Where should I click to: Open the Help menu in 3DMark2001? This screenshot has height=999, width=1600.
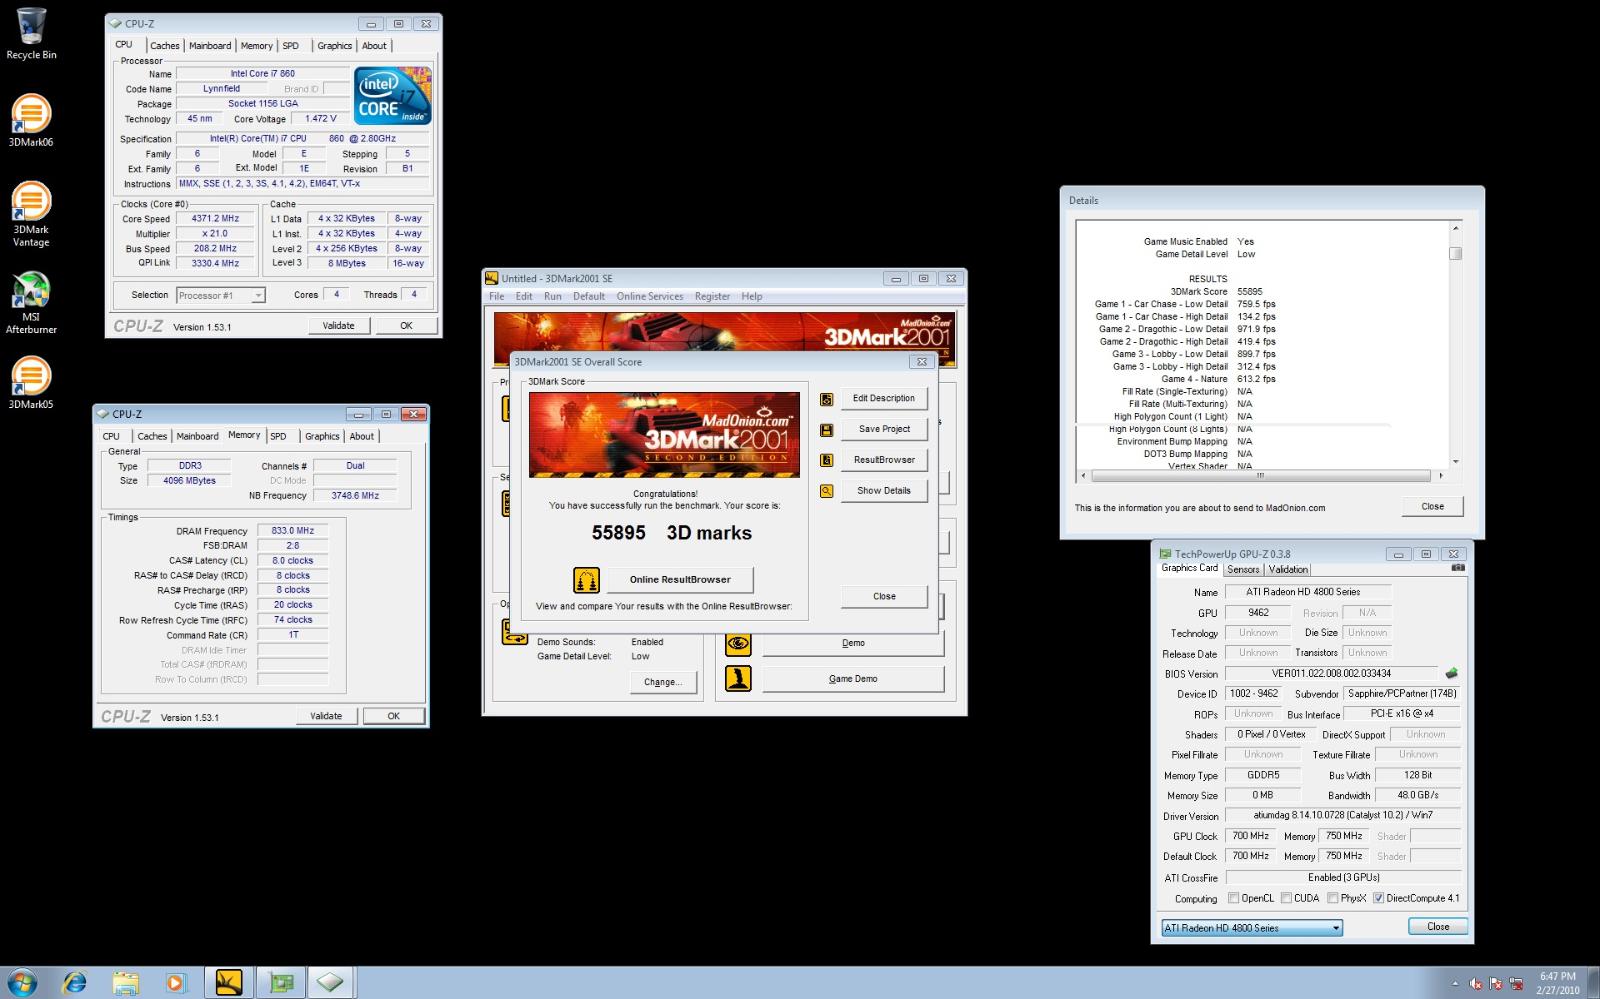pyautogui.click(x=752, y=296)
